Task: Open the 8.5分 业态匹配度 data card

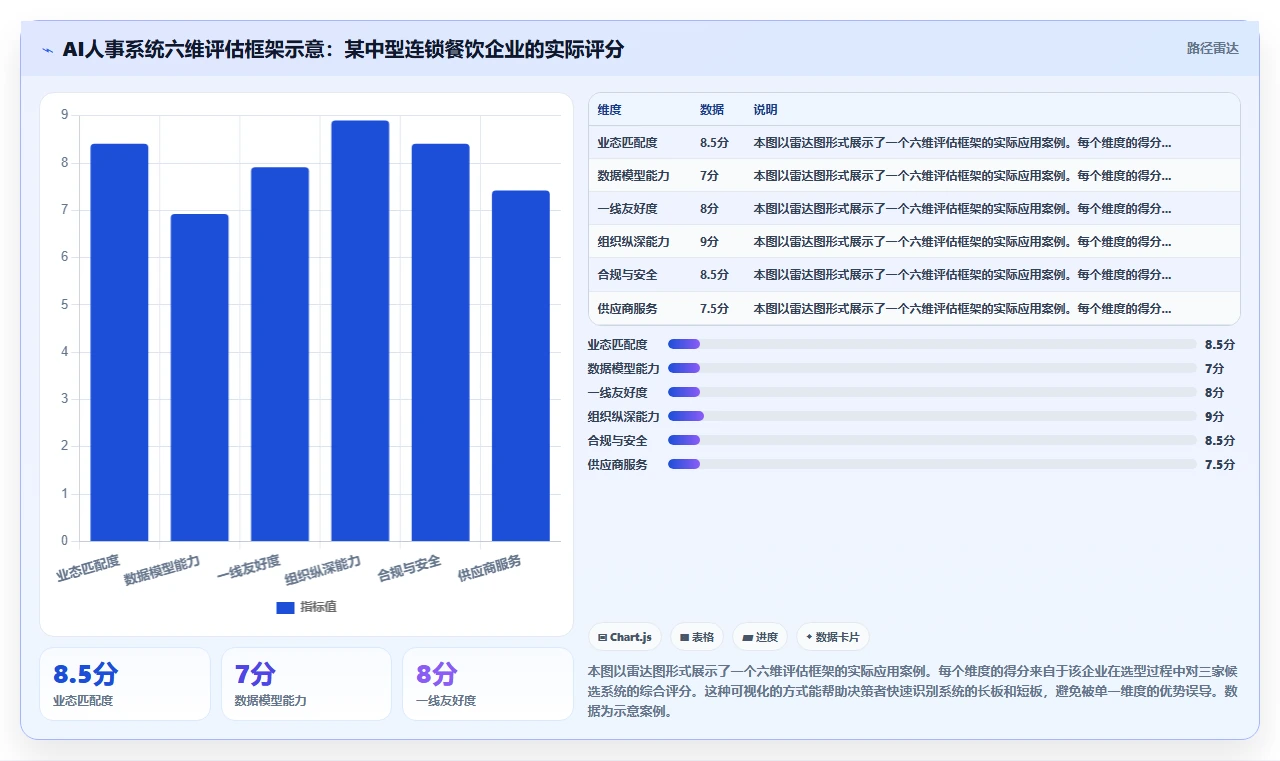Action: (125, 684)
